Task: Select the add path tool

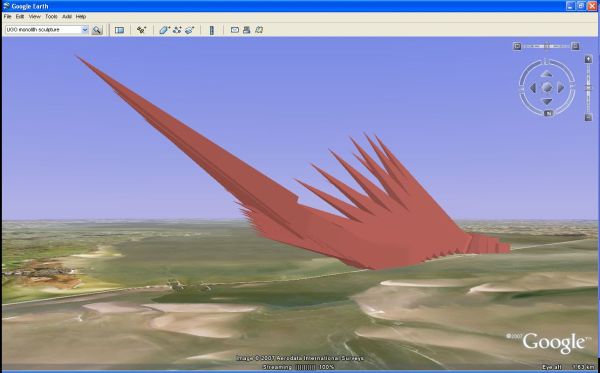Action: pyautogui.click(x=177, y=30)
